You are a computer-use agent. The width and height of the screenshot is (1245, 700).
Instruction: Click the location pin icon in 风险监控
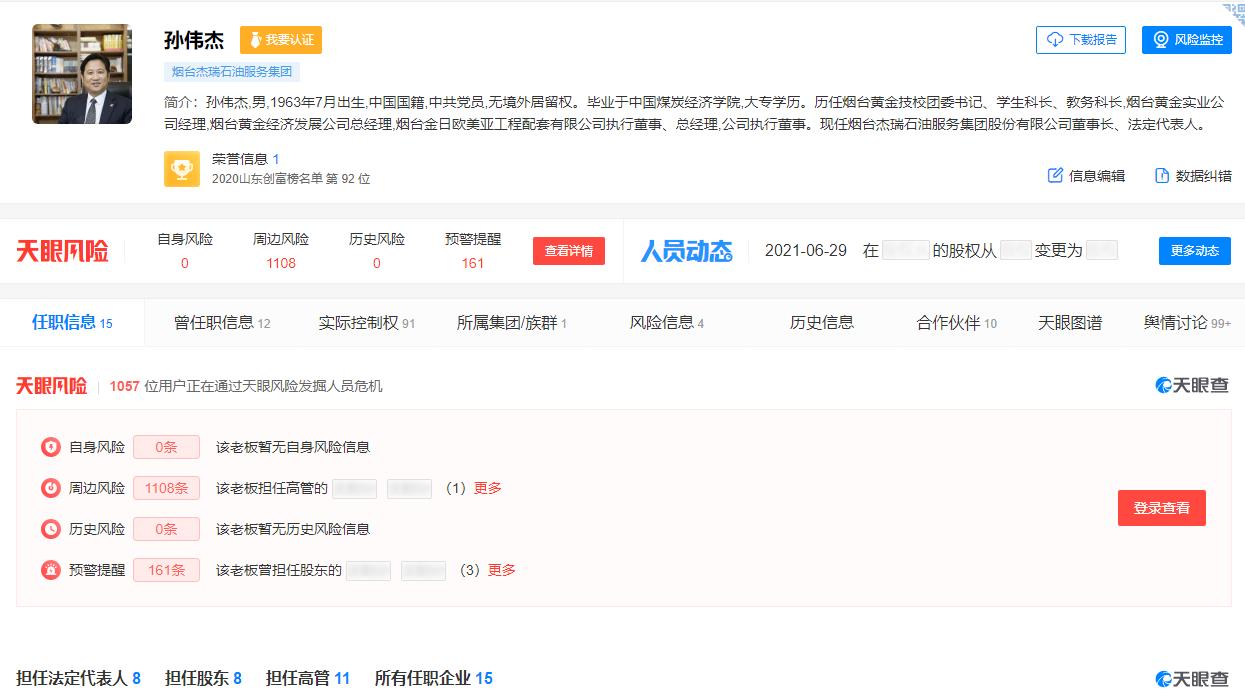pos(1161,40)
